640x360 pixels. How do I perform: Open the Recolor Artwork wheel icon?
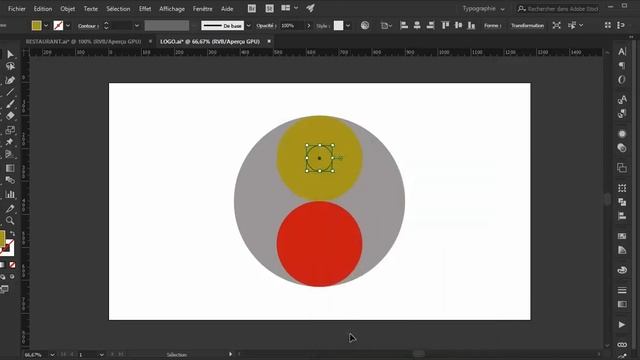tap(365, 25)
